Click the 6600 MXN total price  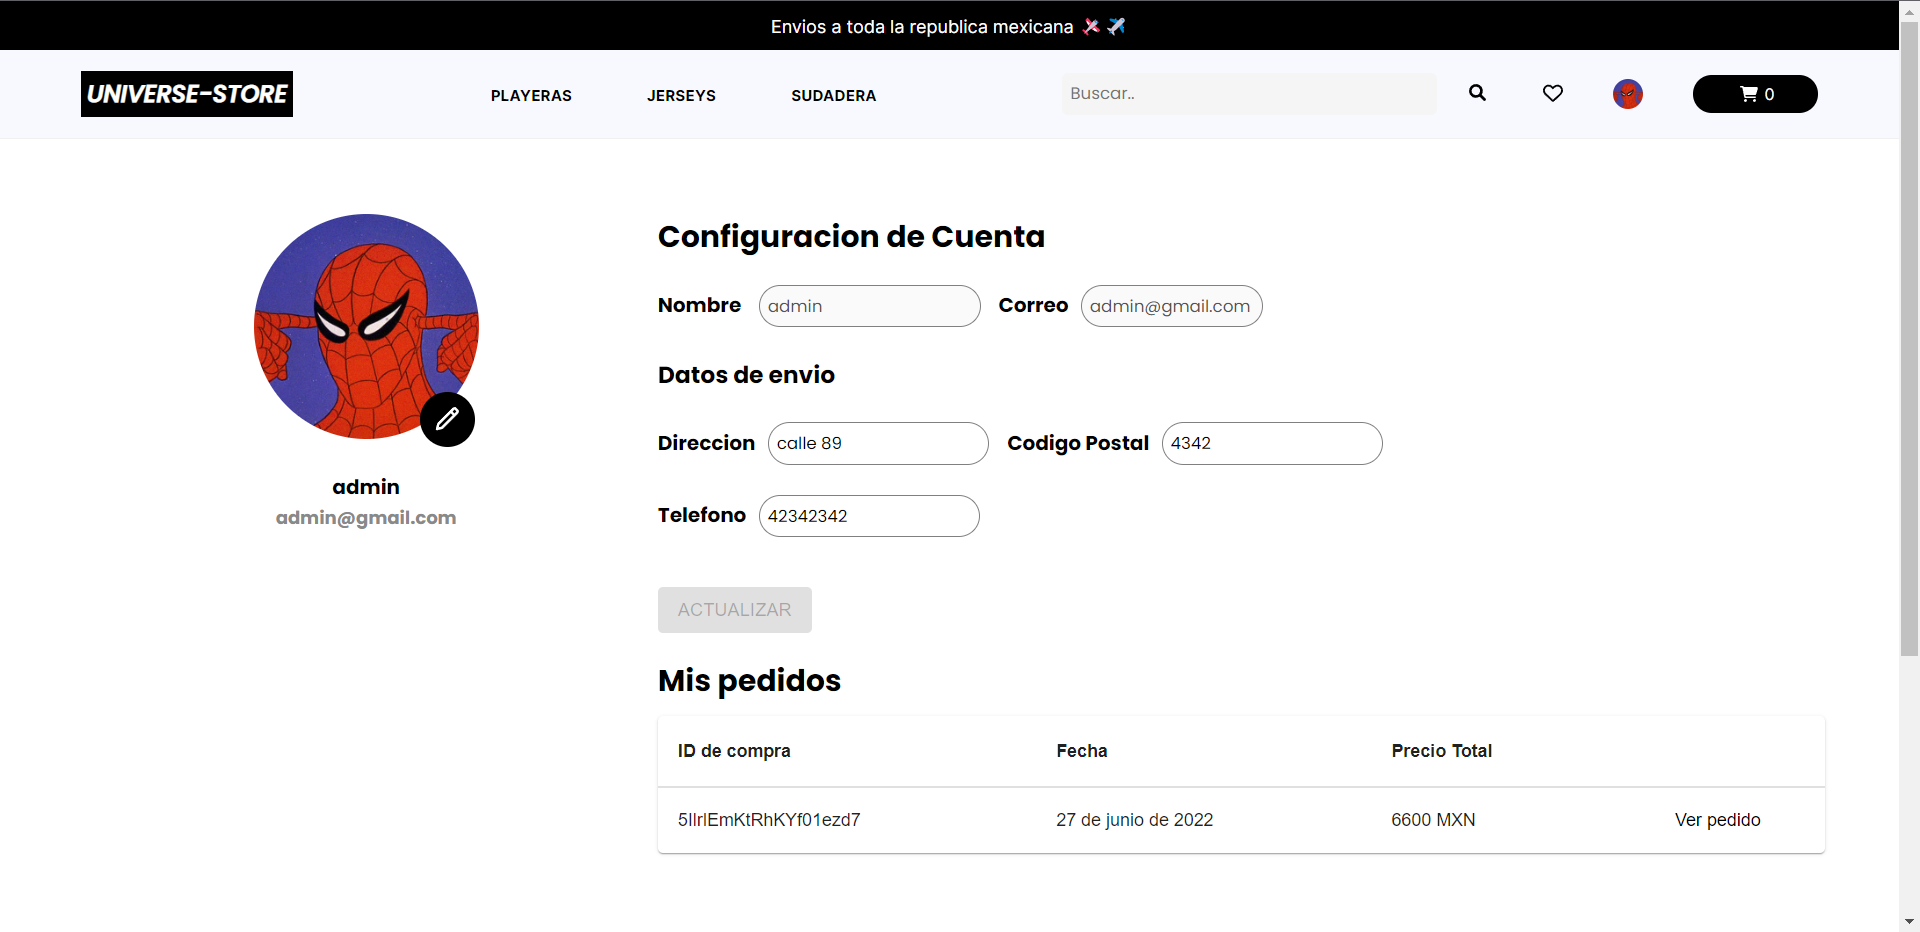(x=1433, y=820)
